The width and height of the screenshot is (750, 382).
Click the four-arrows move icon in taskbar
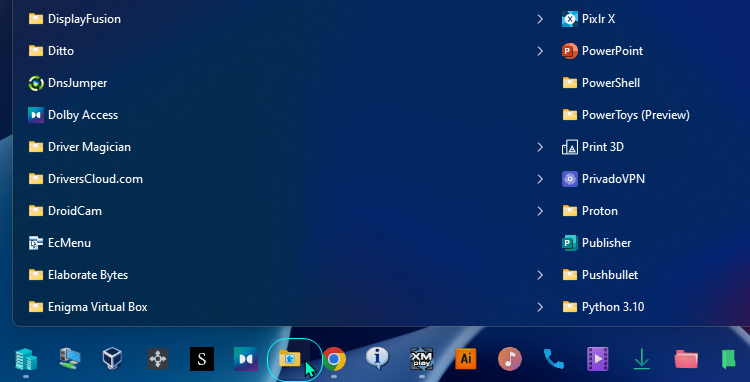tap(158, 359)
